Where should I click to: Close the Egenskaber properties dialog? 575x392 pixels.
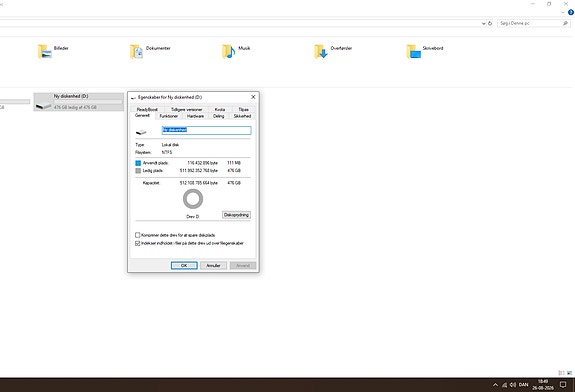[253, 97]
